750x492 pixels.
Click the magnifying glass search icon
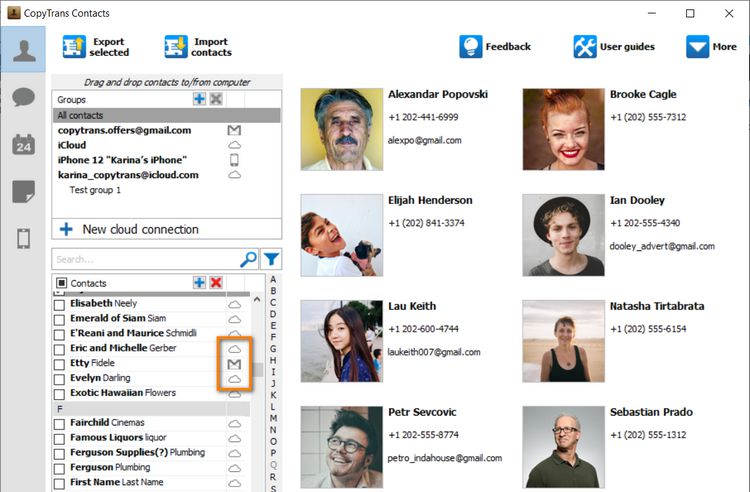click(x=248, y=259)
